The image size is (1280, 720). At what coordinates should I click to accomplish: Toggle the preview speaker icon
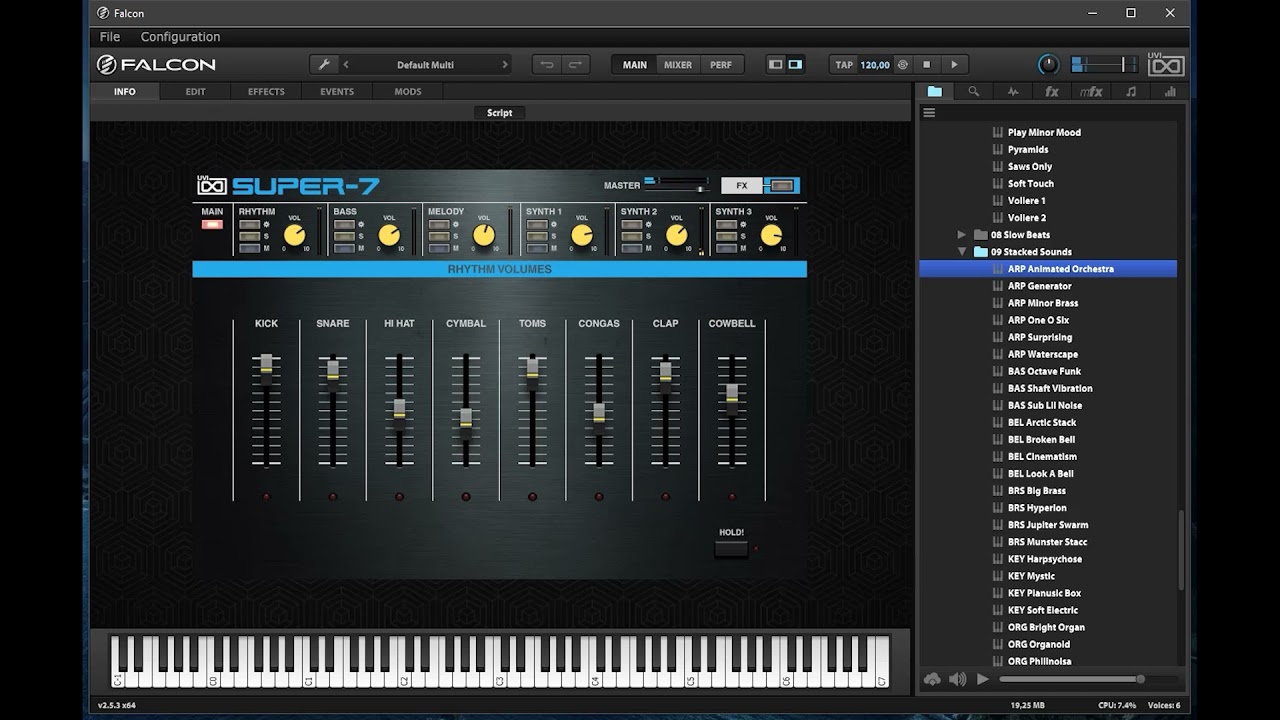957,679
